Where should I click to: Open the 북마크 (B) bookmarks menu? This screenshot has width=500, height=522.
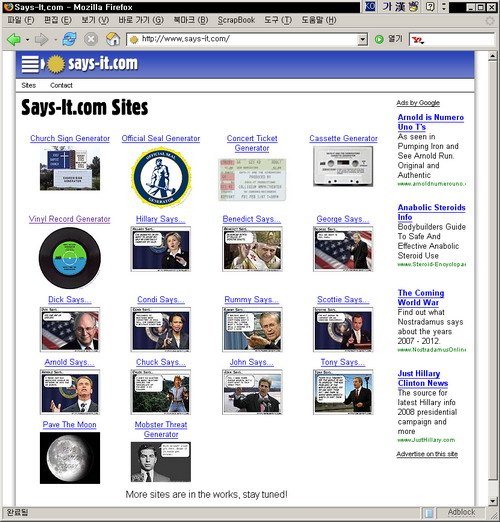tap(191, 20)
